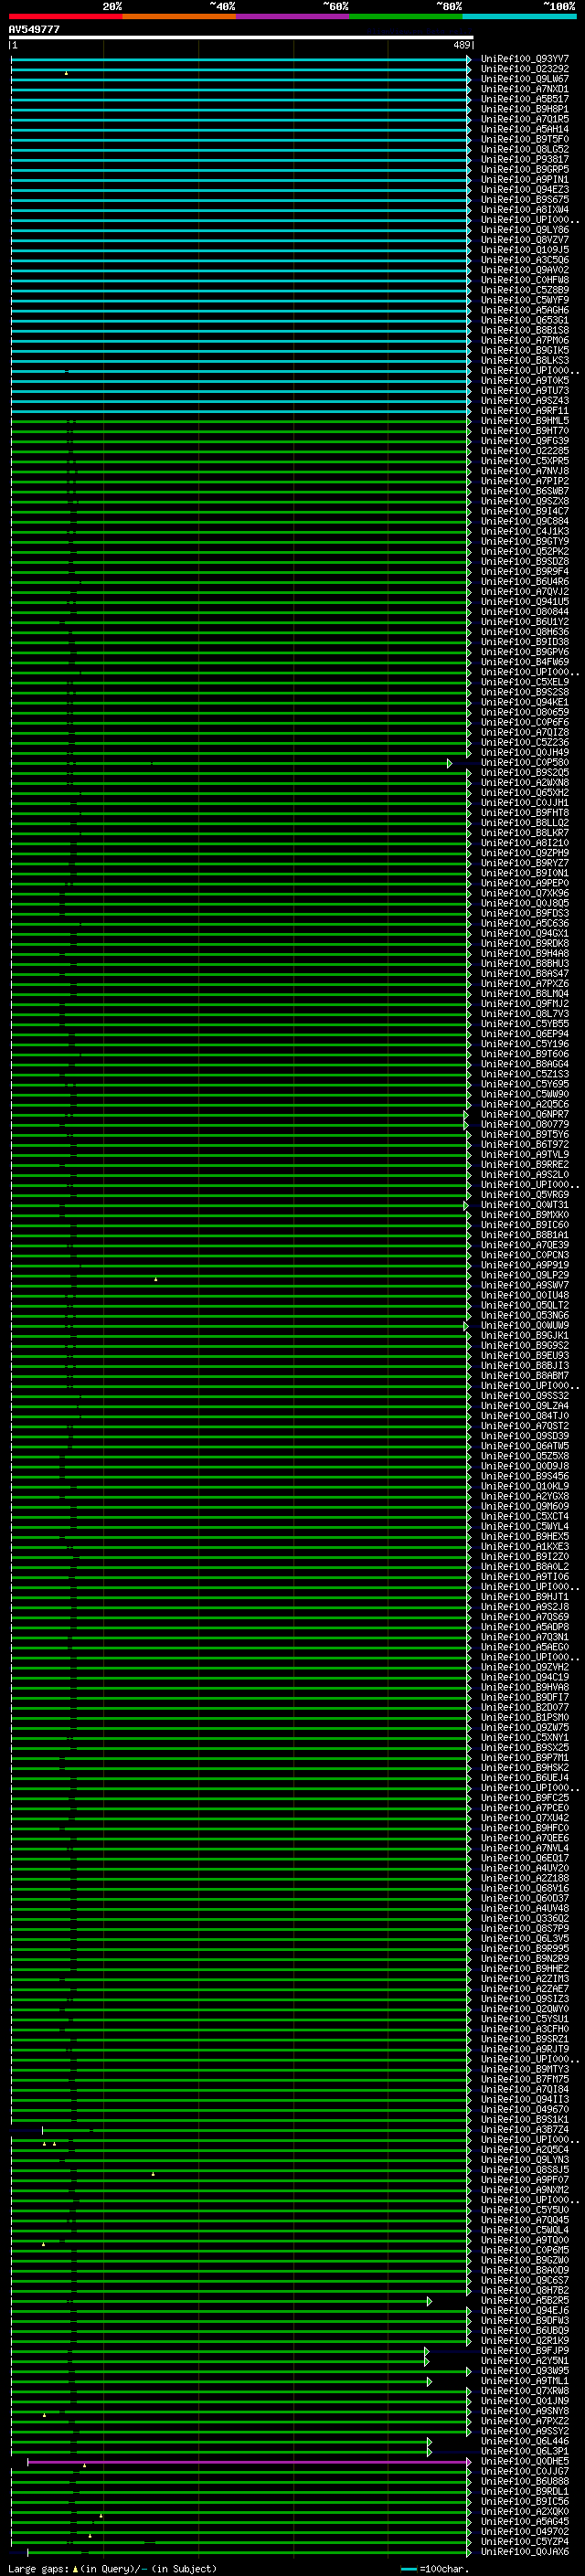Select hit UniRef100_Q9AV02
Viewport: 585px width, 2576px height.
click(524, 270)
